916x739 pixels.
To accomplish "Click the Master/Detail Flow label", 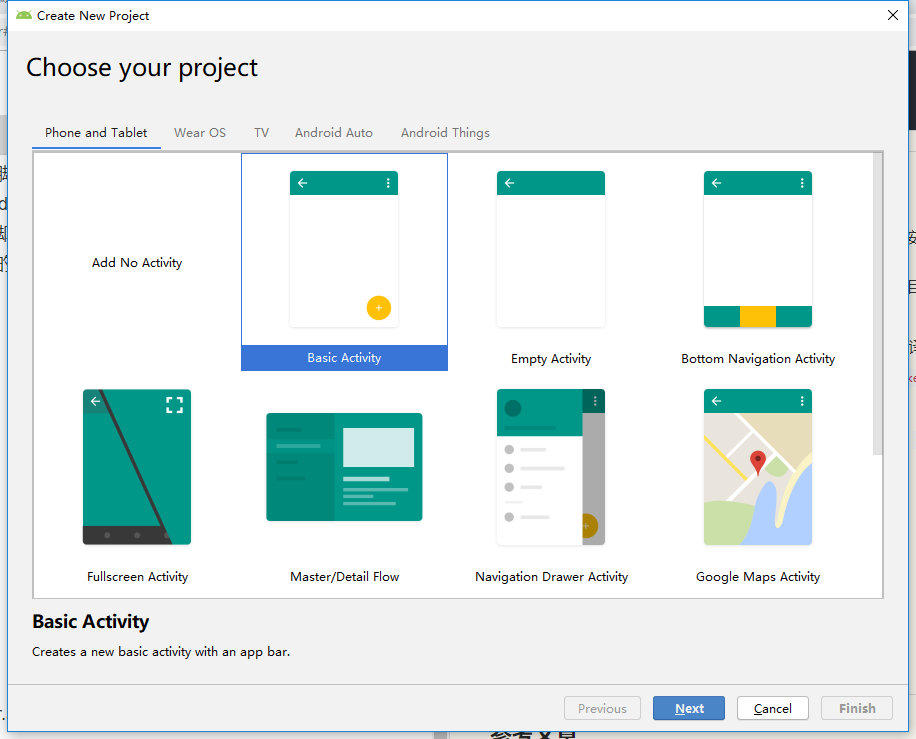I will click(x=345, y=577).
